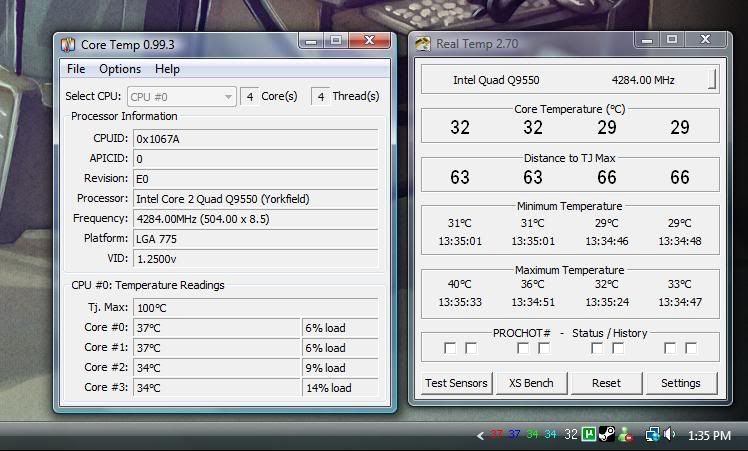
Task: Show hidden tray icons with the arrow
Action: [481, 435]
